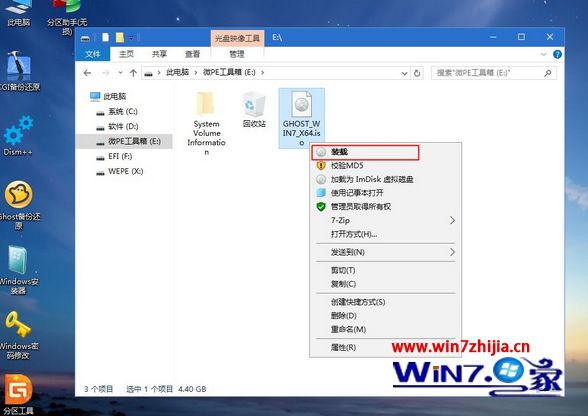
Task: Choose 删除(D) in the context menu
Action: [385, 316]
